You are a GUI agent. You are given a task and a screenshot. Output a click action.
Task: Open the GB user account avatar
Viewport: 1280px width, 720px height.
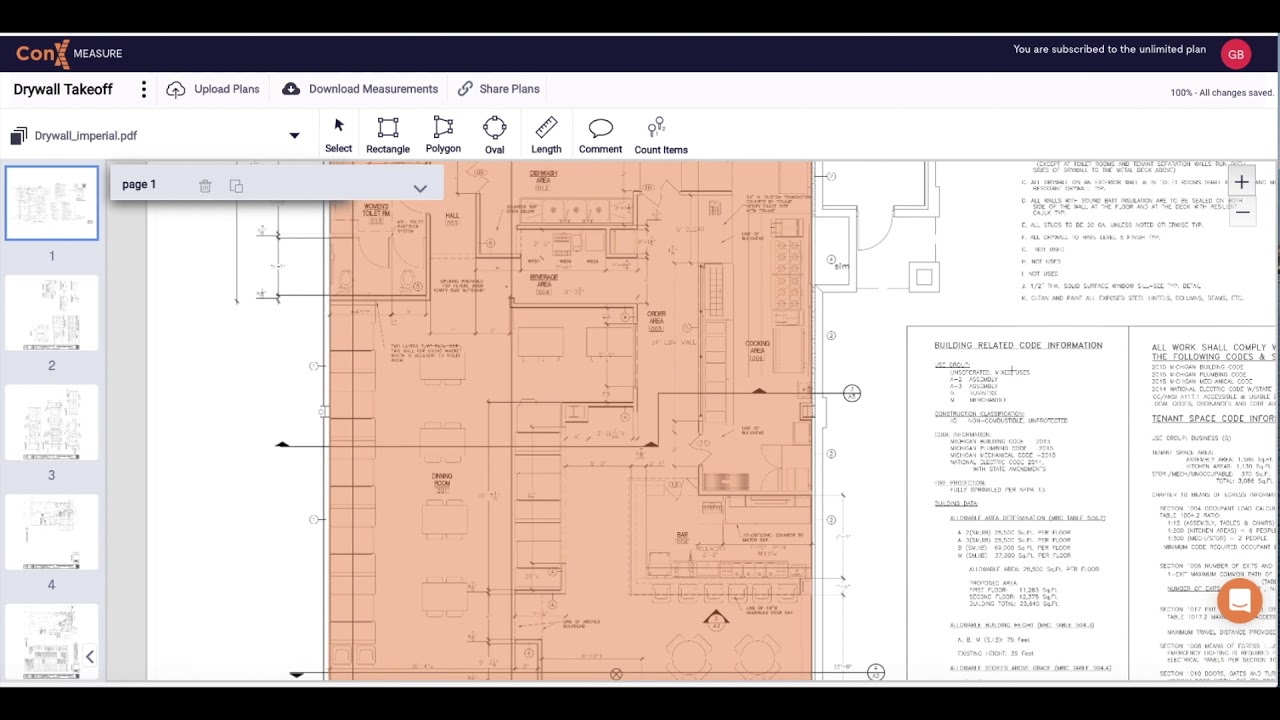1236,55
